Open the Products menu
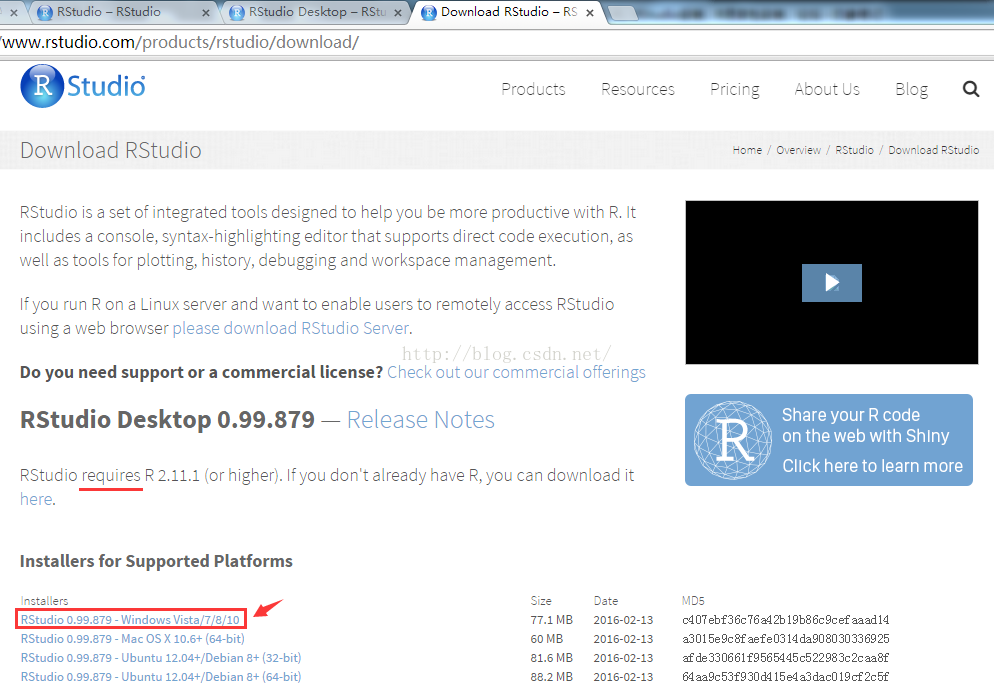The image size is (994, 686). click(x=533, y=89)
